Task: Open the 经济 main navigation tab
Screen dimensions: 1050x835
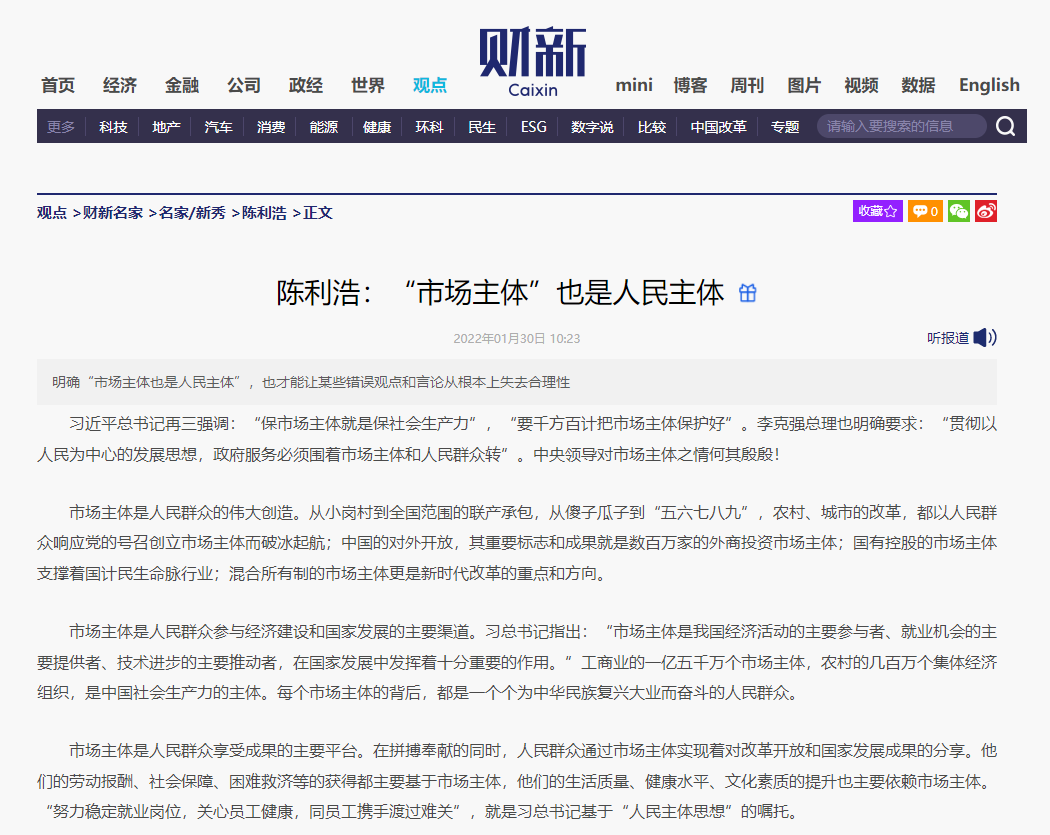Action: click(x=120, y=85)
